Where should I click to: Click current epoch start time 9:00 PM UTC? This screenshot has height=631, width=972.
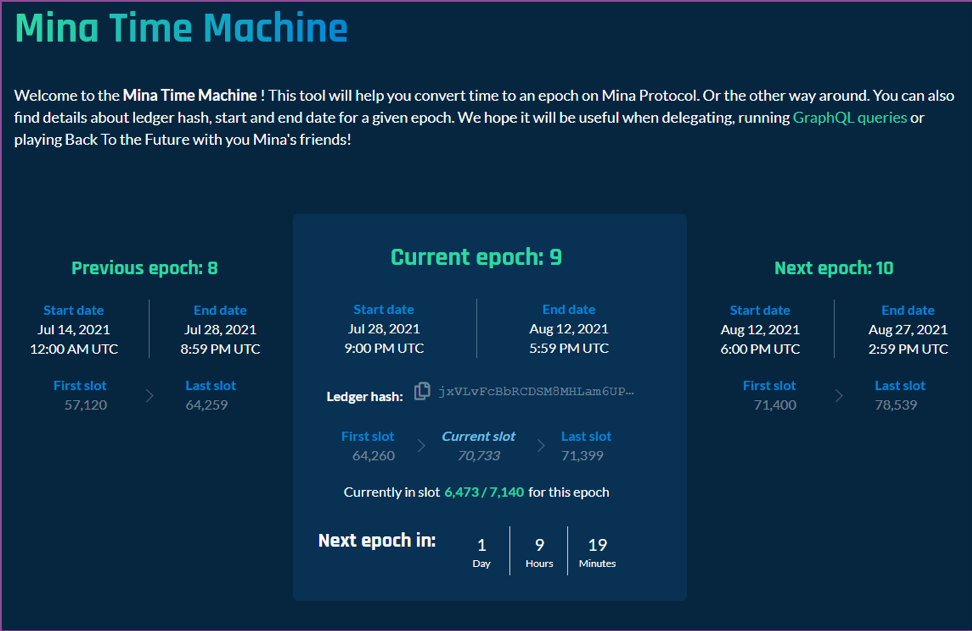coord(384,348)
